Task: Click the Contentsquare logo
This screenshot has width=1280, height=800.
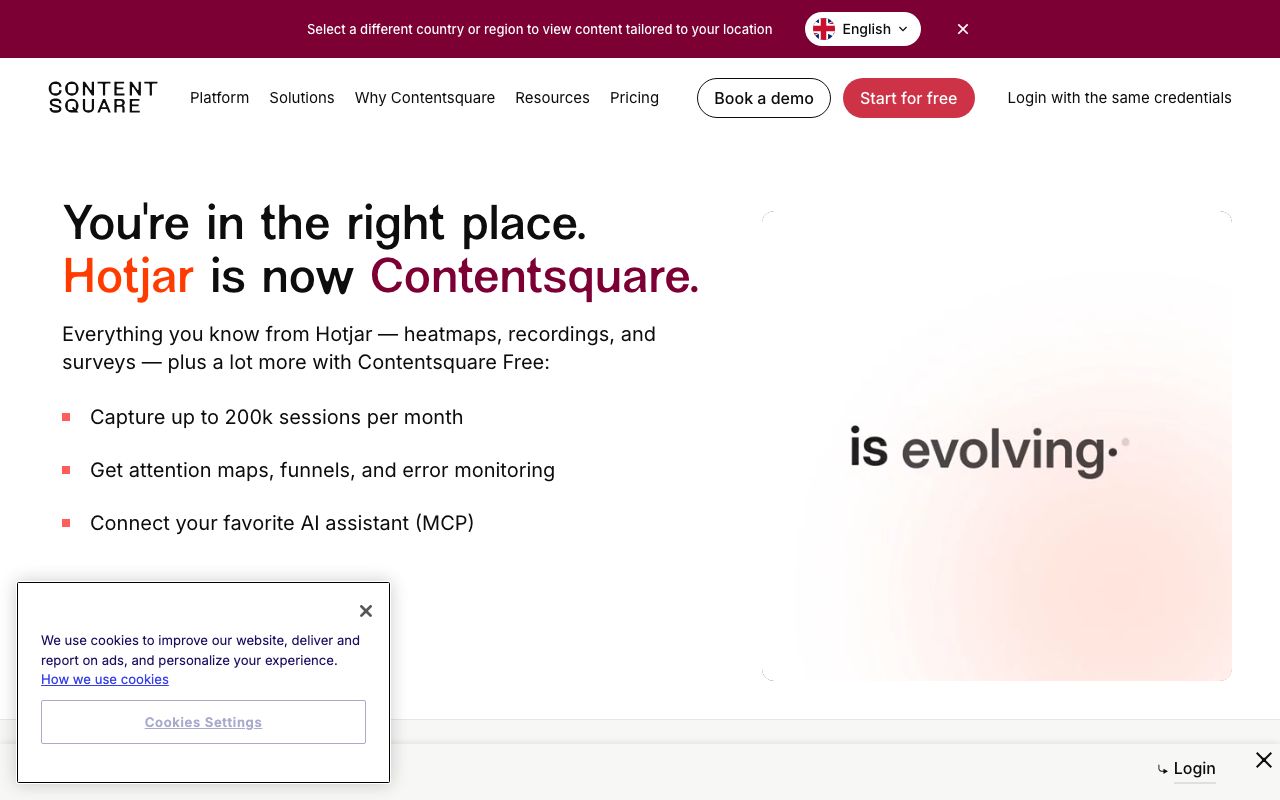Action: (103, 98)
